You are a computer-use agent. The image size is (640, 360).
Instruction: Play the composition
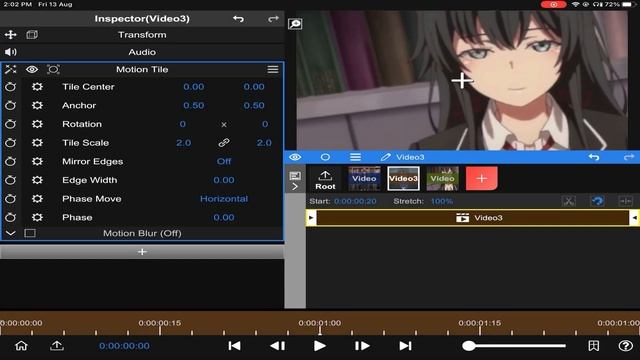click(320, 346)
